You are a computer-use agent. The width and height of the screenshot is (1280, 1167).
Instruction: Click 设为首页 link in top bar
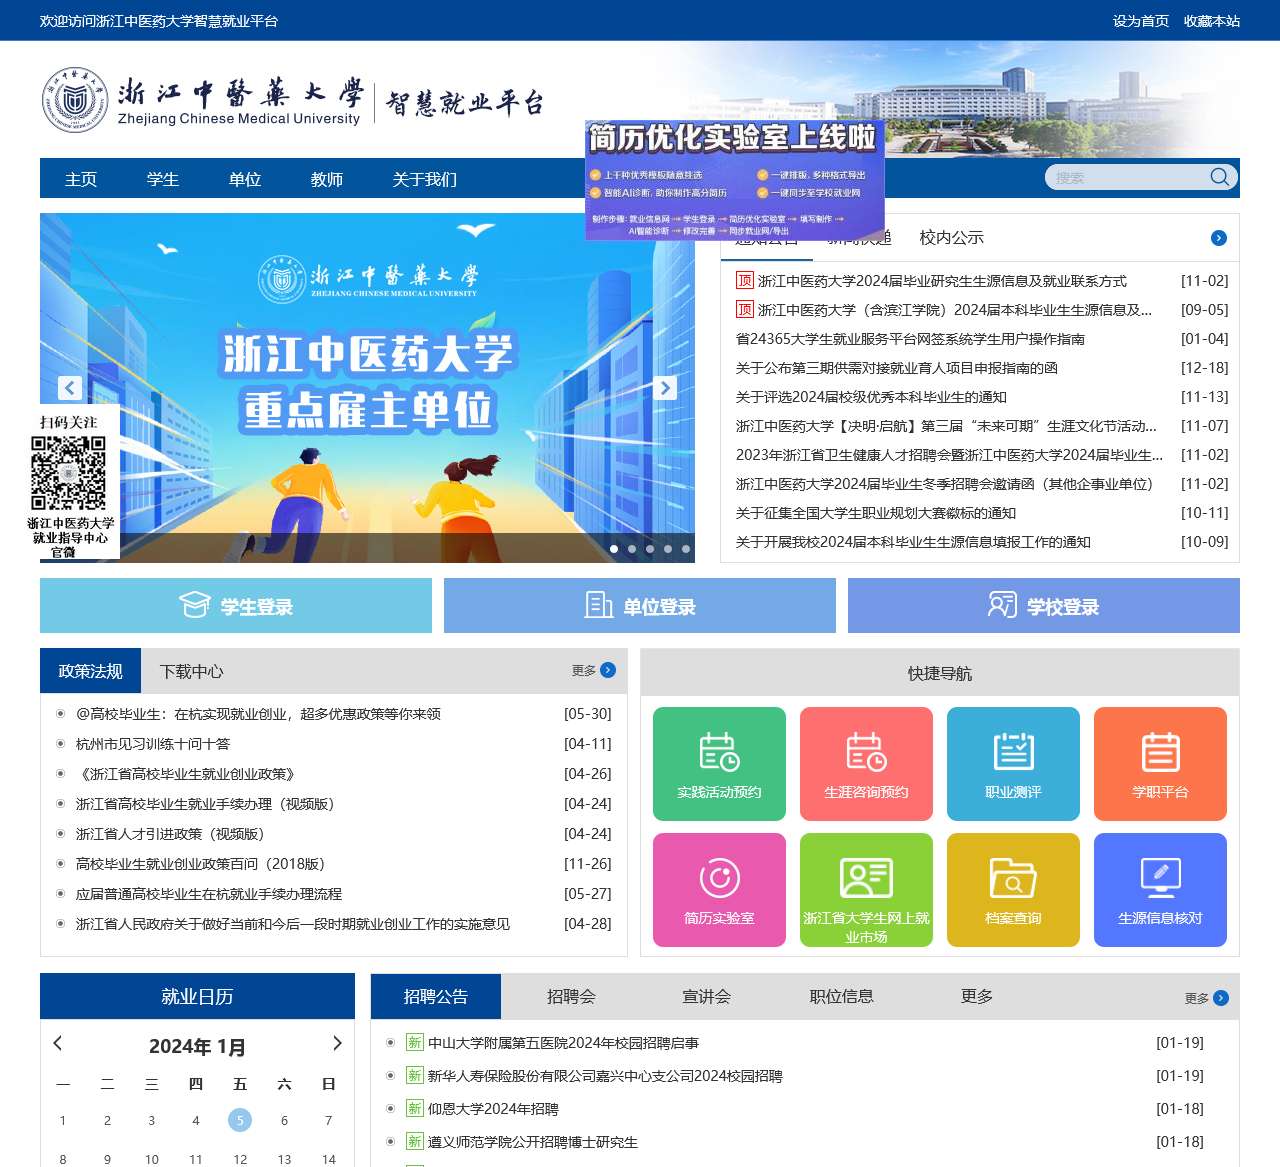pos(1141,21)
